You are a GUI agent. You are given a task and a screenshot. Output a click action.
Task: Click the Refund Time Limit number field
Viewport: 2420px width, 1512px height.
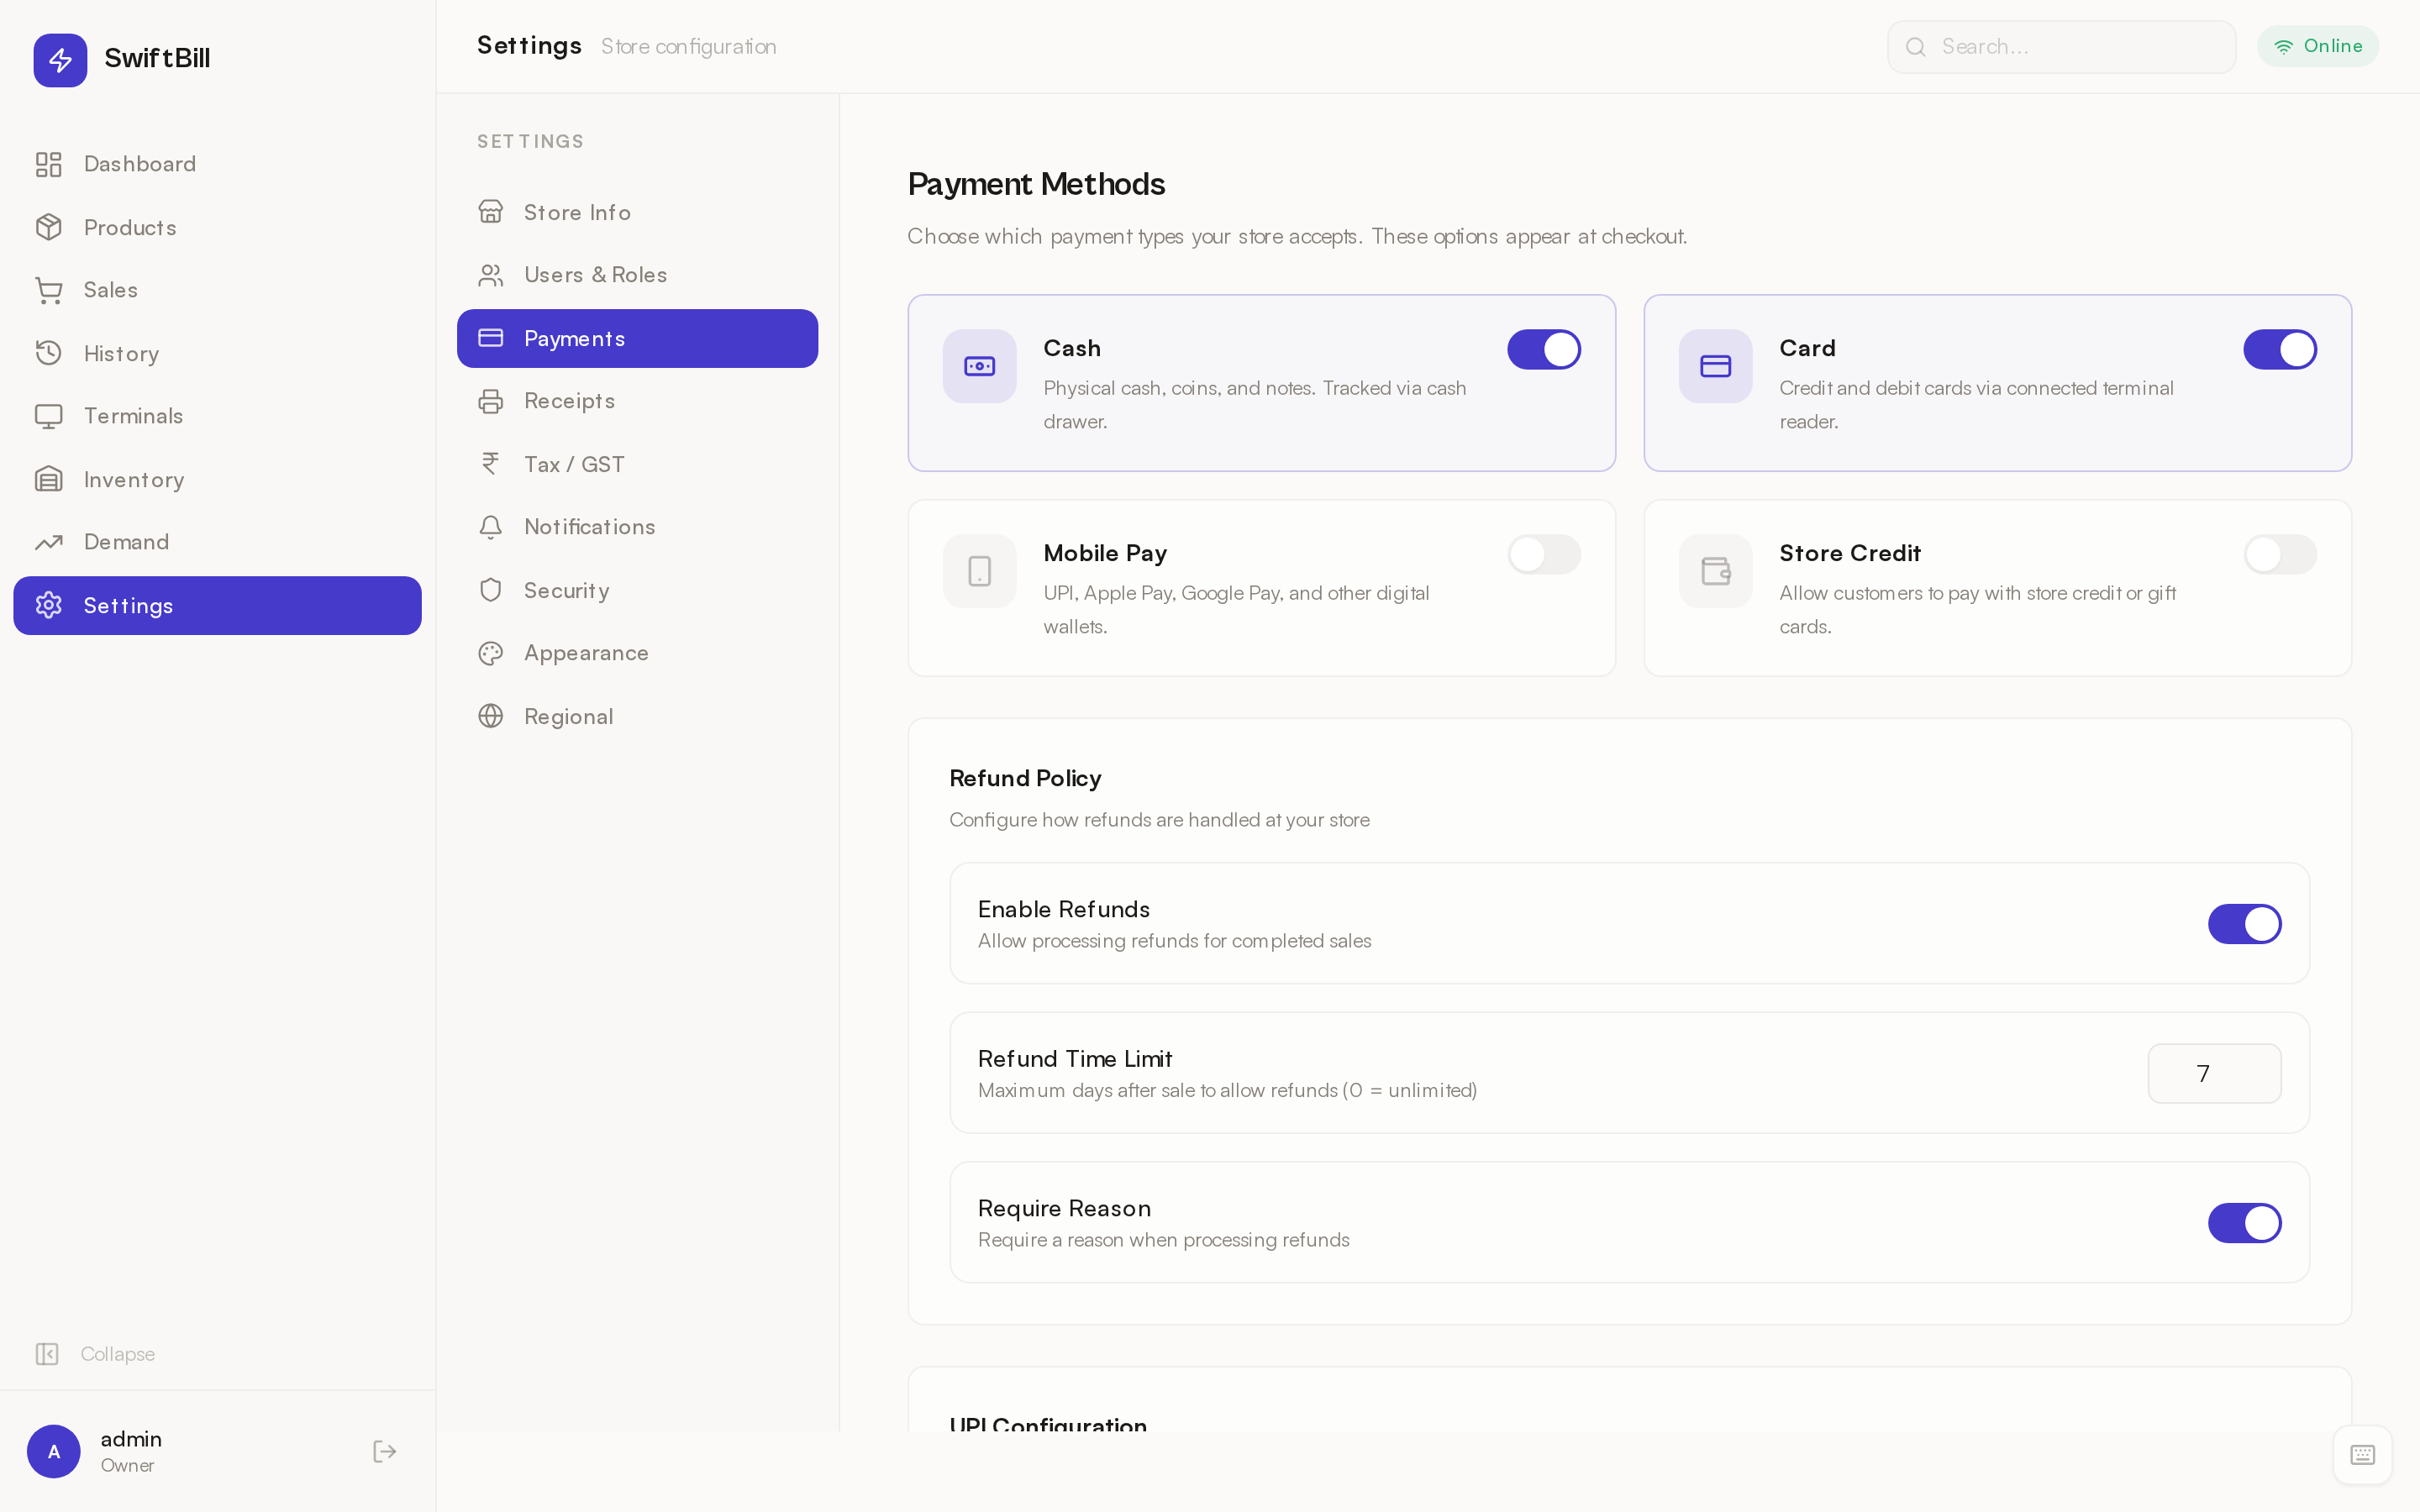click(2214, 1073)
